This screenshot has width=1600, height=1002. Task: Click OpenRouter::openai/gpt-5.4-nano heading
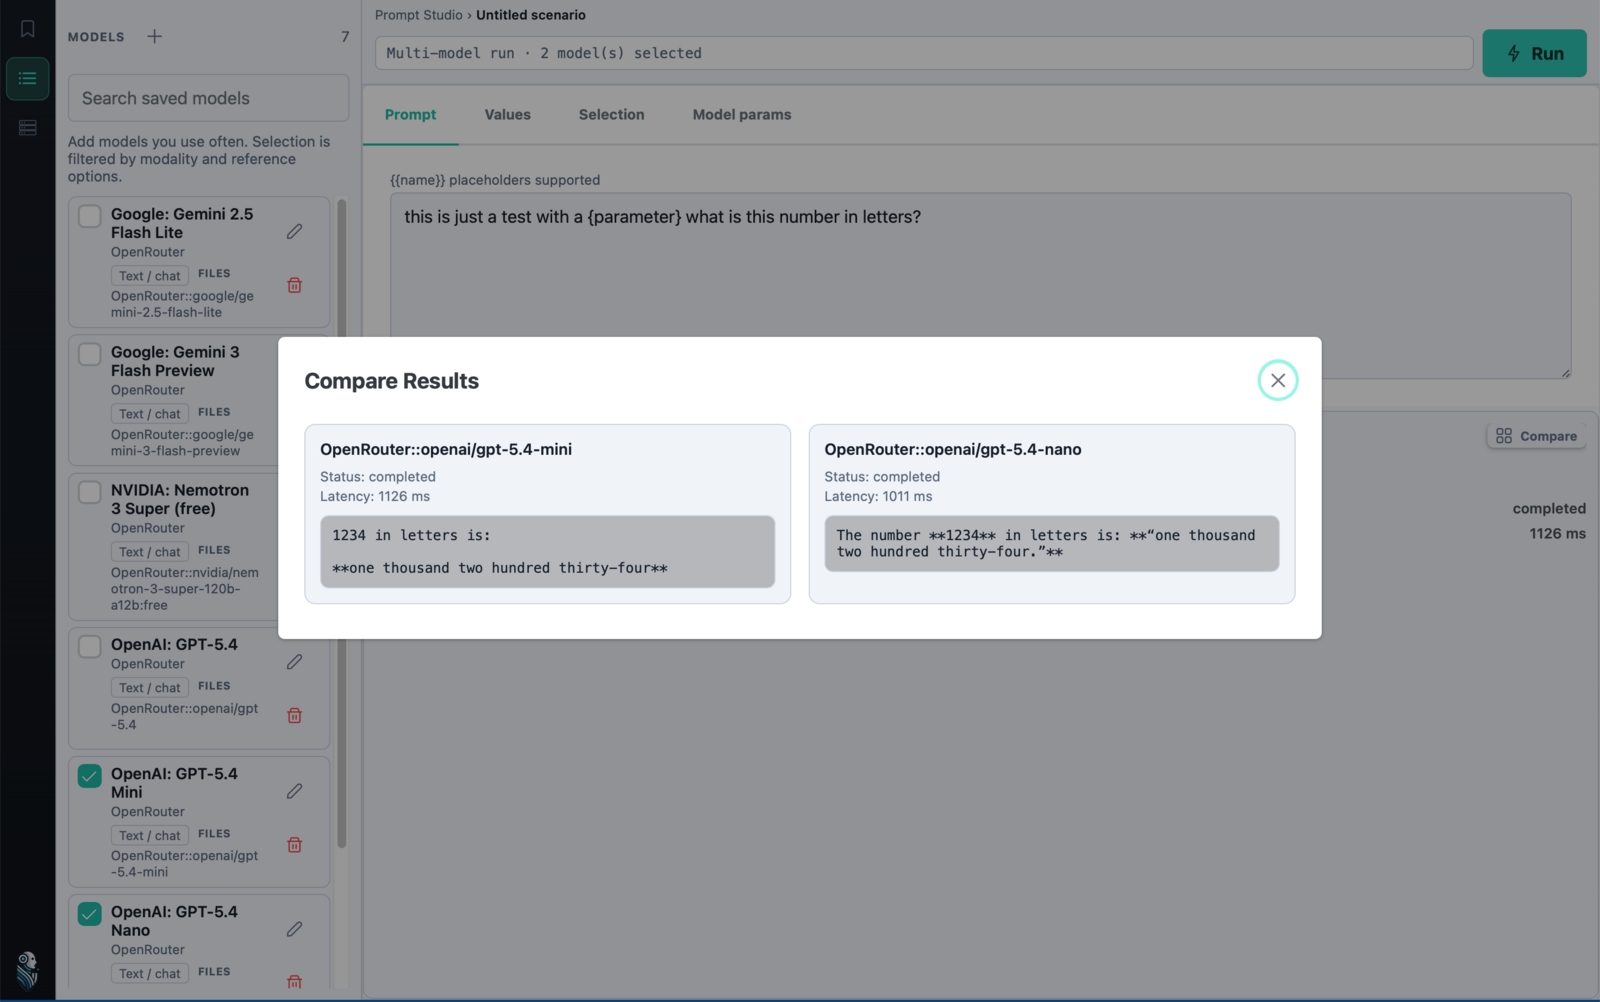point(953,449)
